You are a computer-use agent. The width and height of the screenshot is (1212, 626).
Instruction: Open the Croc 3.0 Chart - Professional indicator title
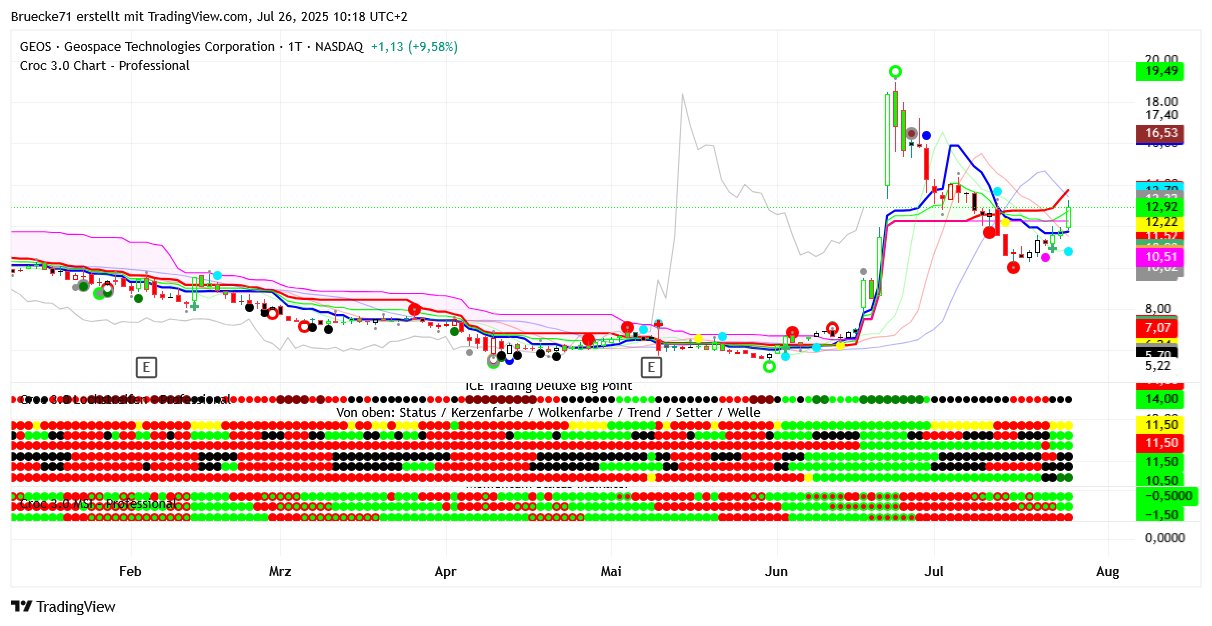[105, 65]
